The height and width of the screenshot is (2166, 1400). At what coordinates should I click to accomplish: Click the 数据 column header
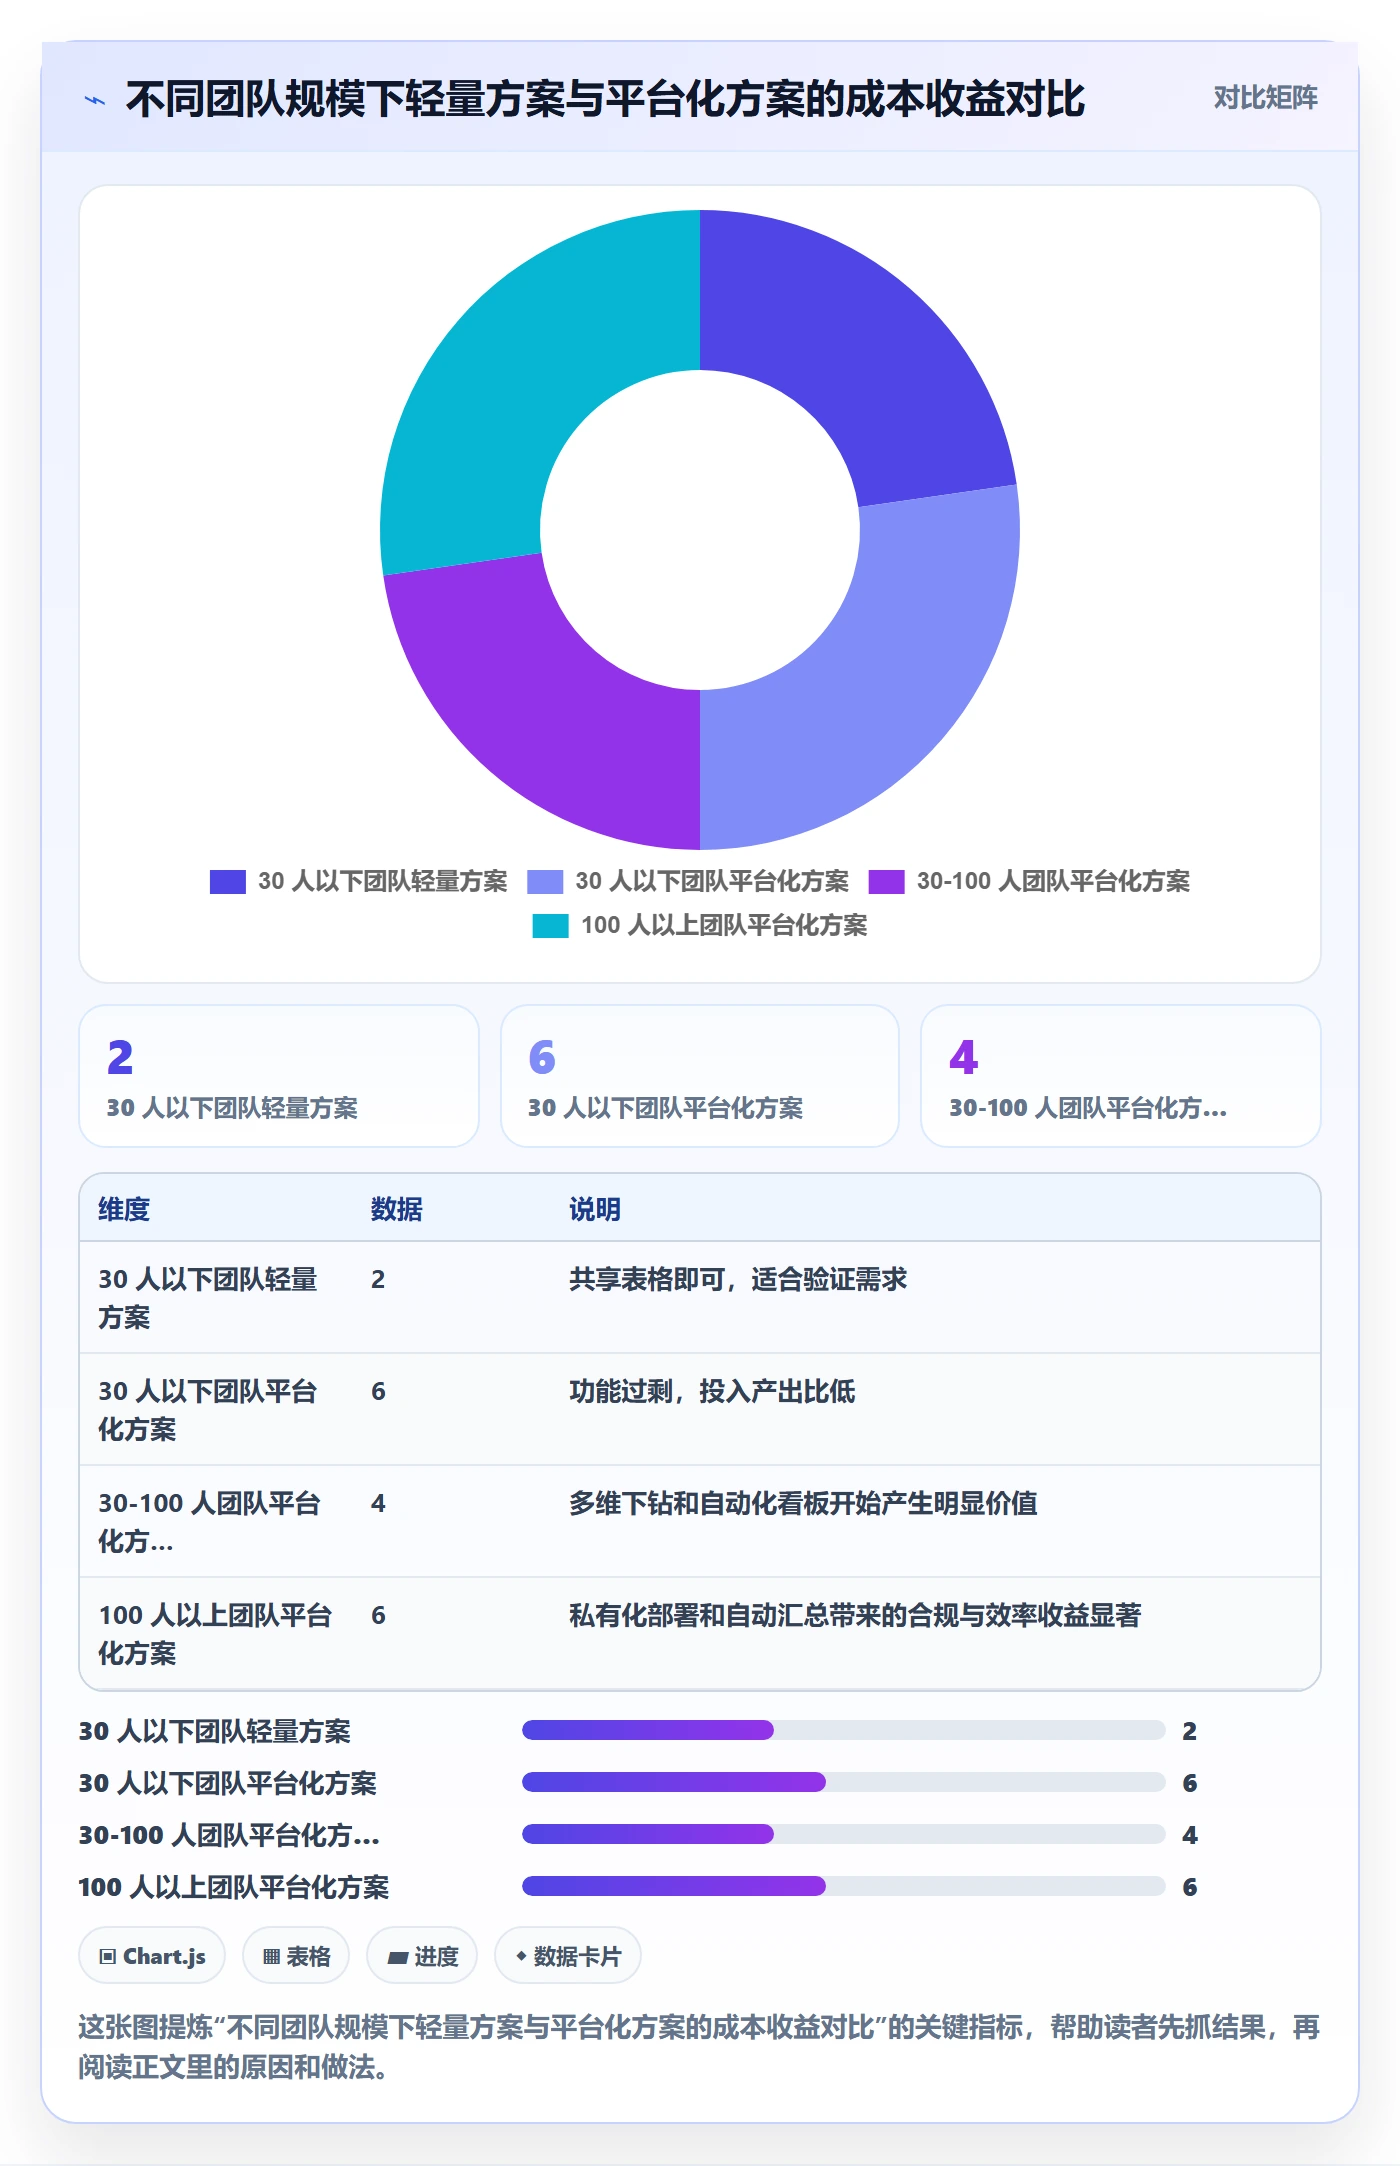tap(396, 1209)
